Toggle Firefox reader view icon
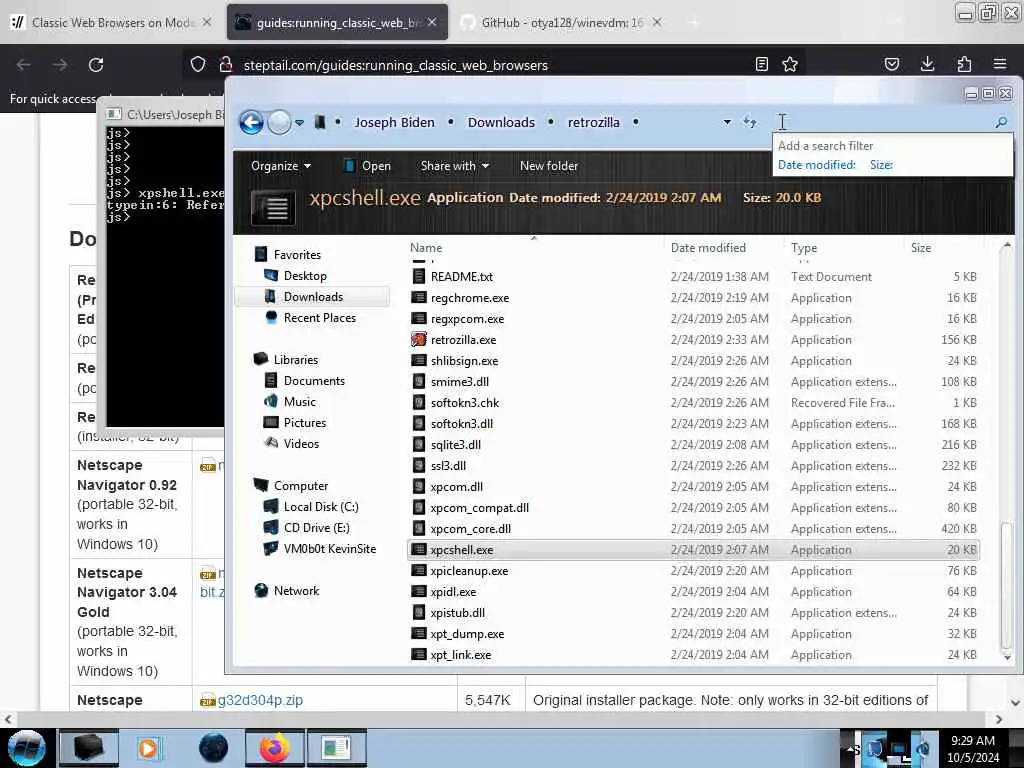Viewport: 1024px width, 768px height. 761,64
